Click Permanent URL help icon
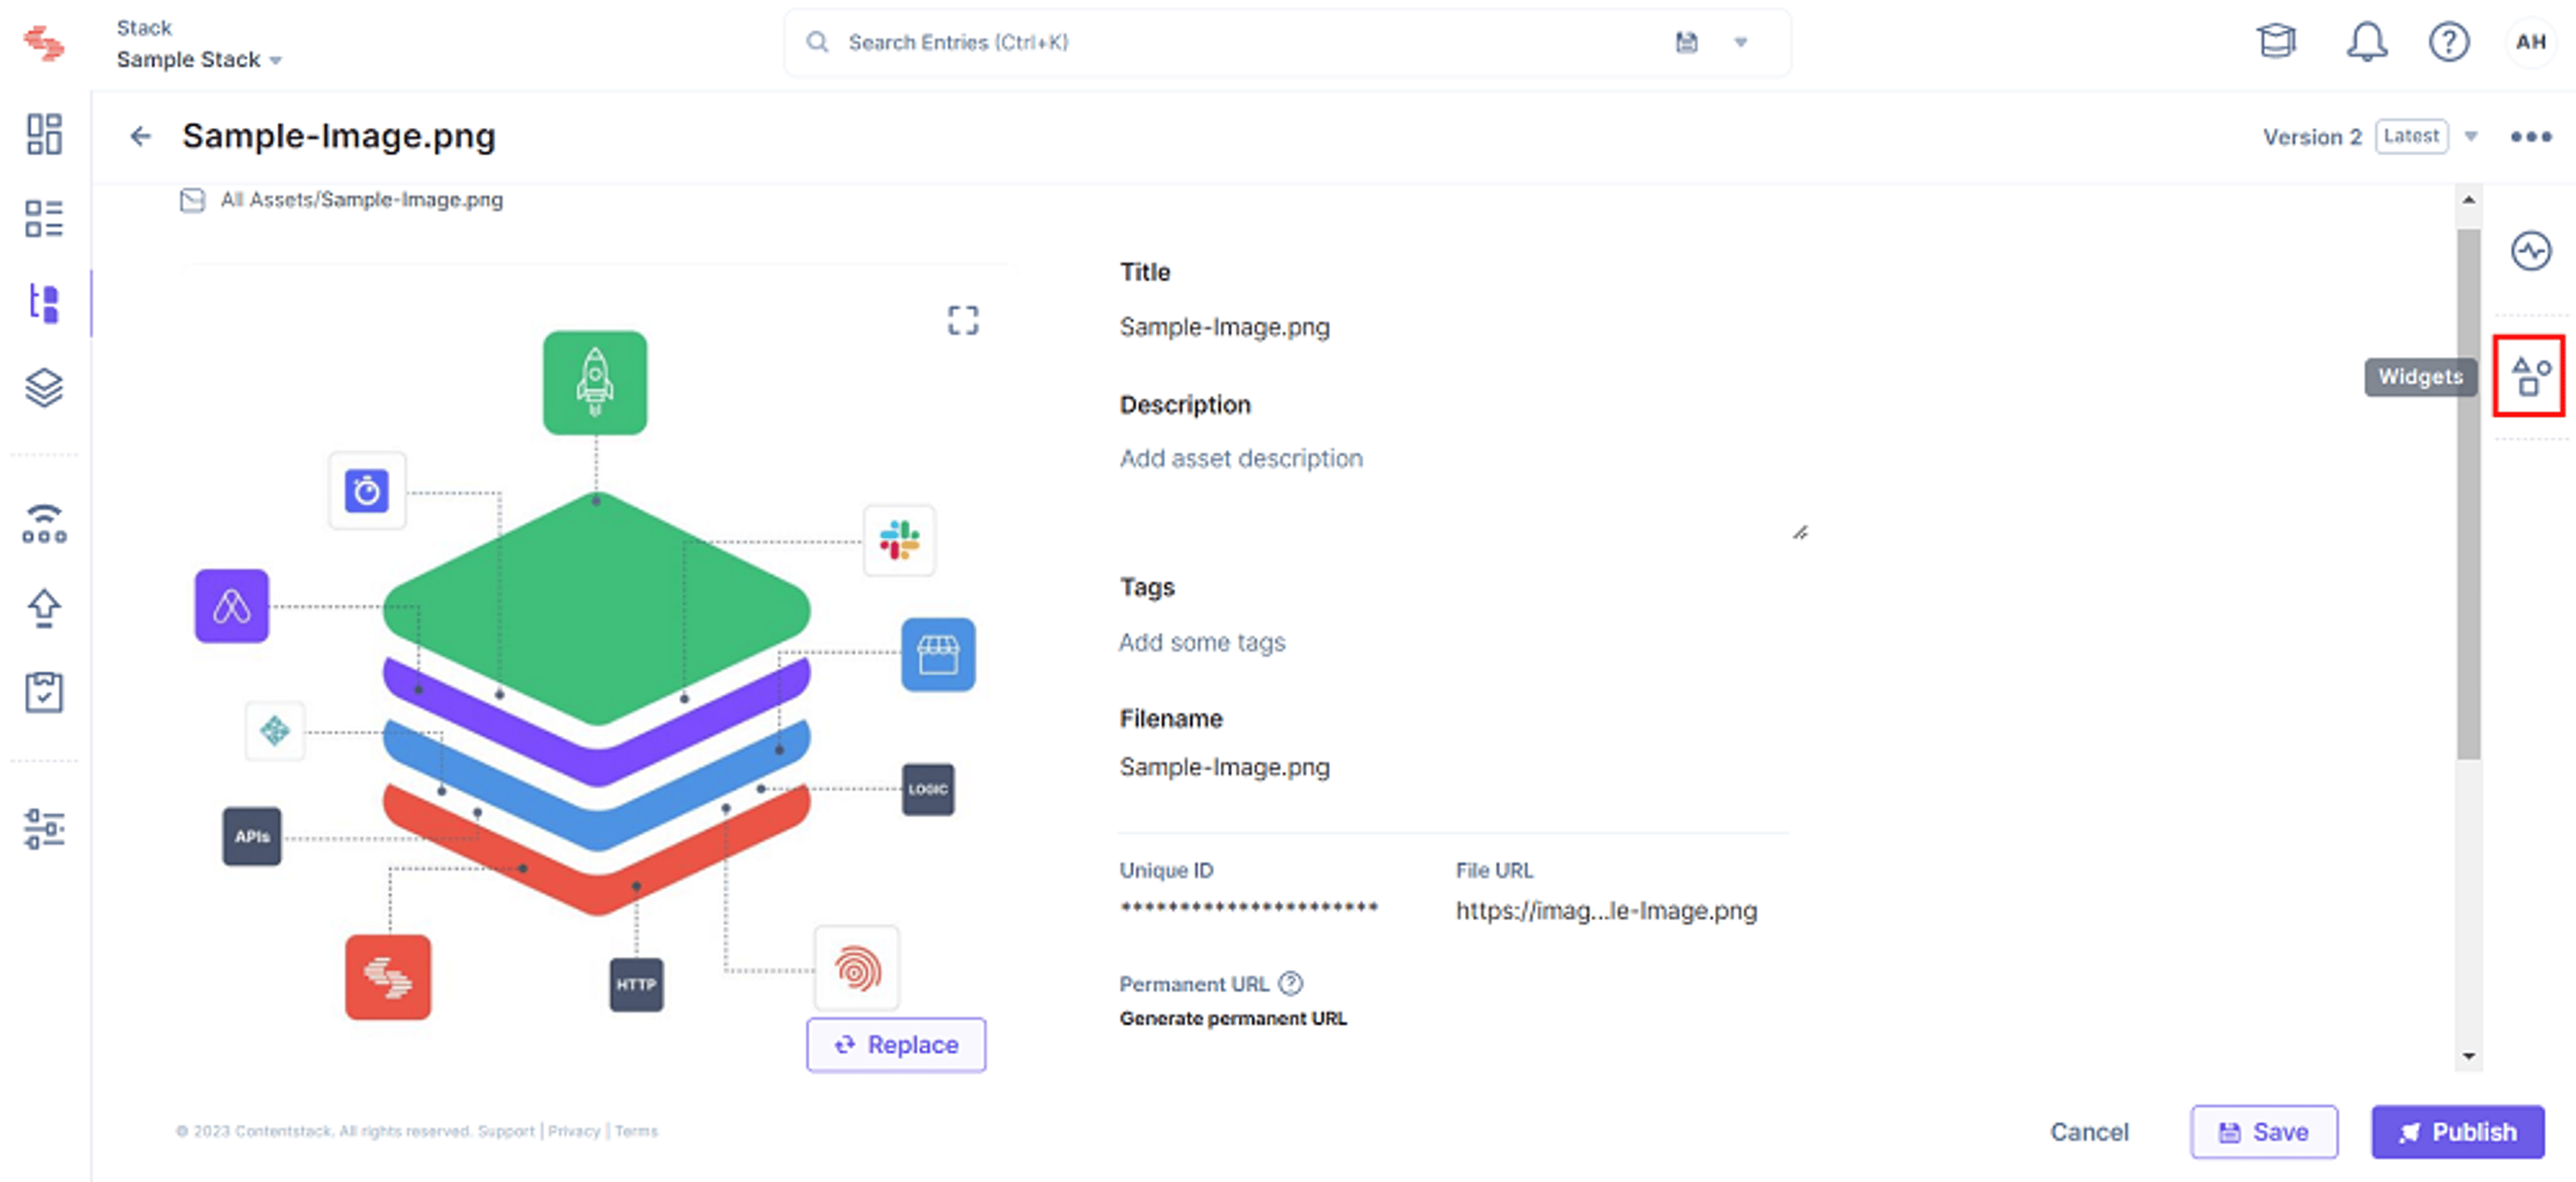 tap(1291, 983)
